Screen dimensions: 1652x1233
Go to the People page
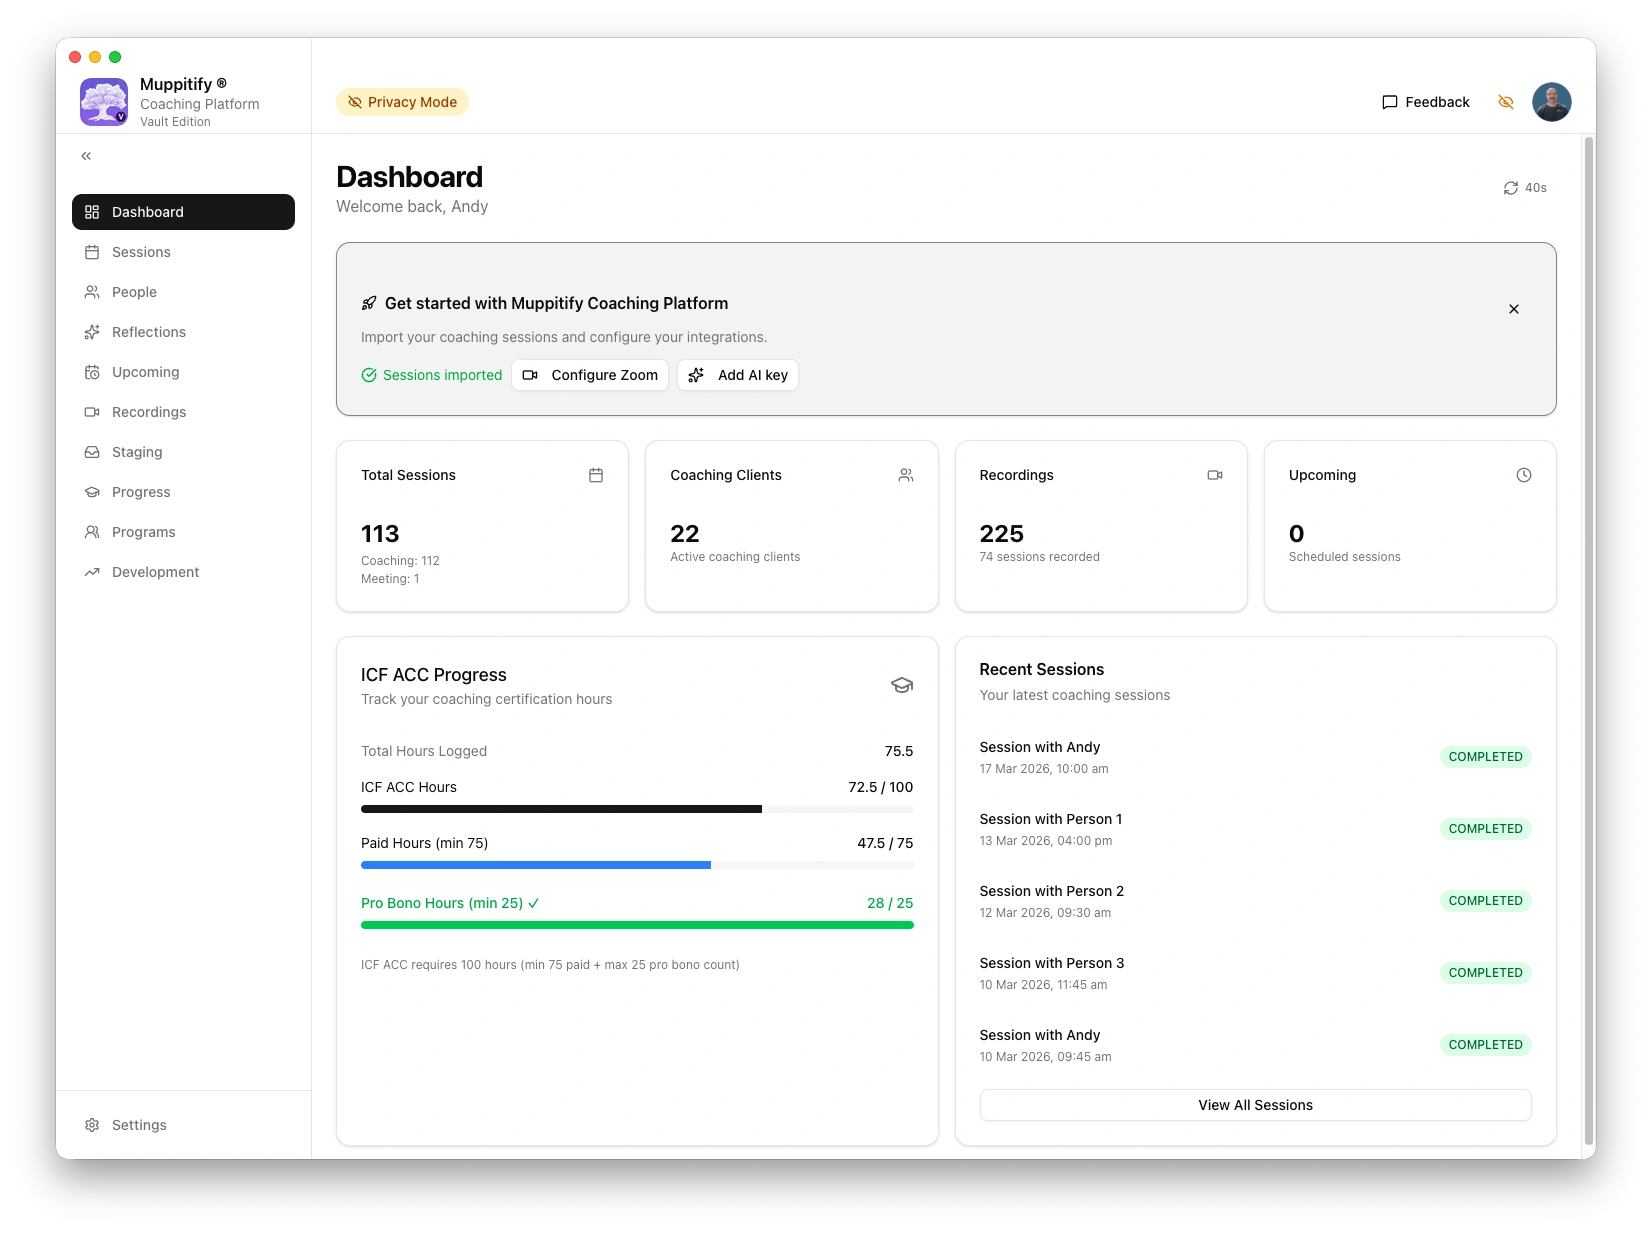134,292
